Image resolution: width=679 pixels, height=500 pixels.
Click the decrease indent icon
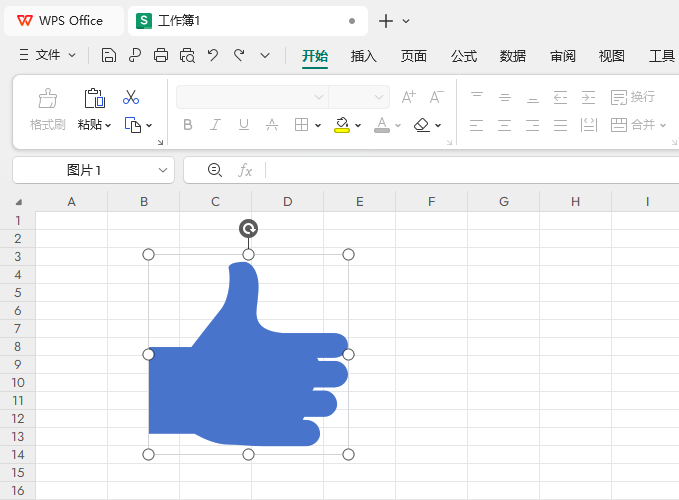pyautogui.click(x=560, y=97)
